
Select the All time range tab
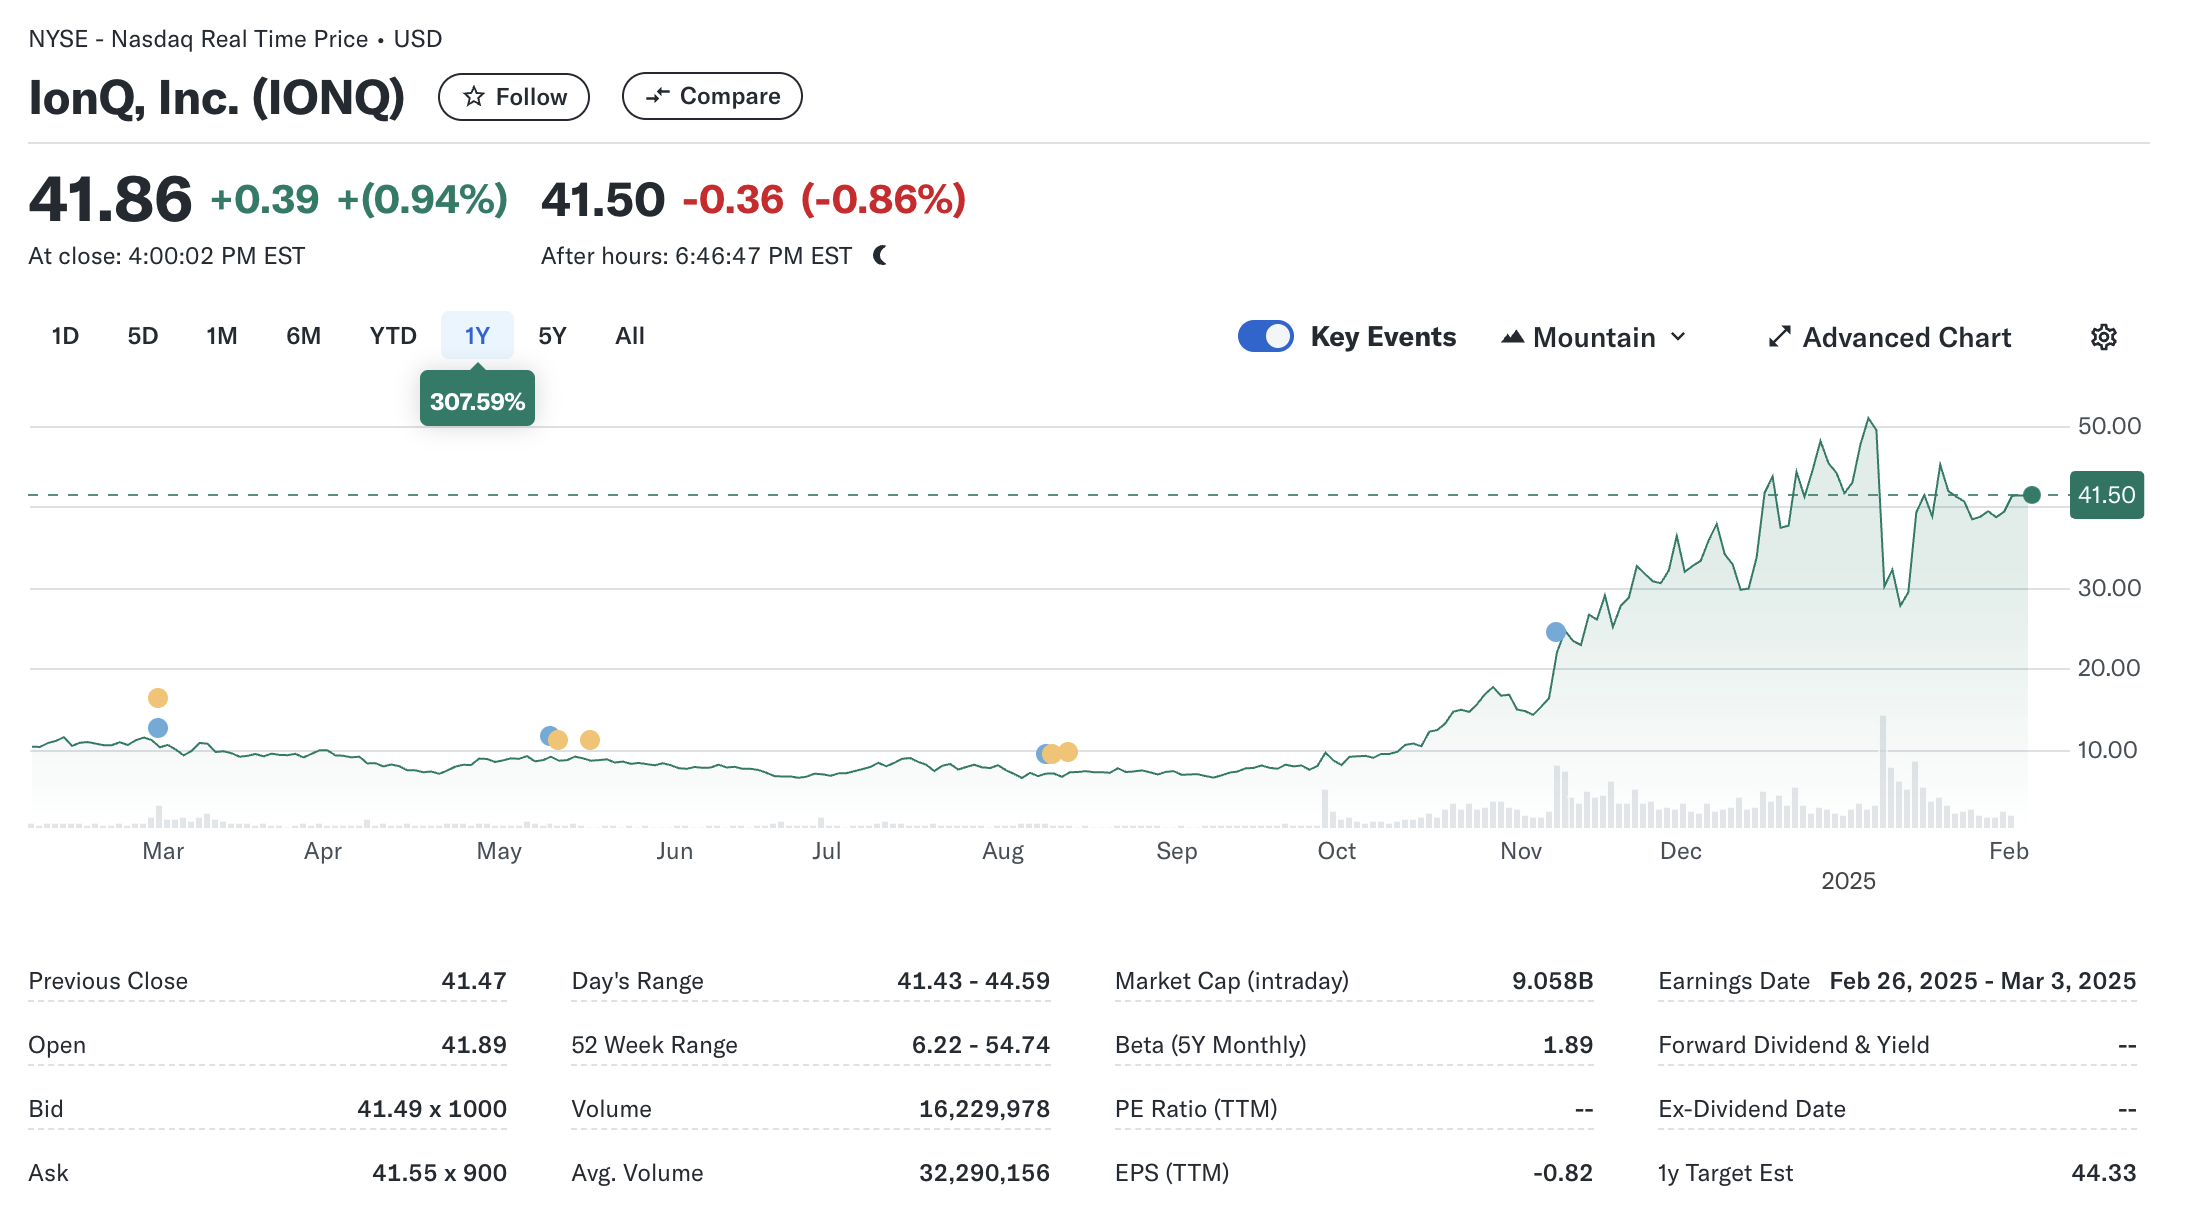[x=629, y=336]
